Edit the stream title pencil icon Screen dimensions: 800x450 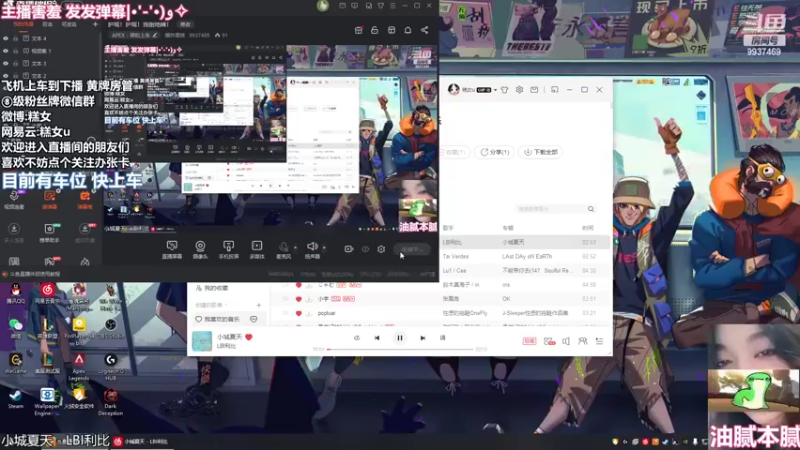[155, 35]
